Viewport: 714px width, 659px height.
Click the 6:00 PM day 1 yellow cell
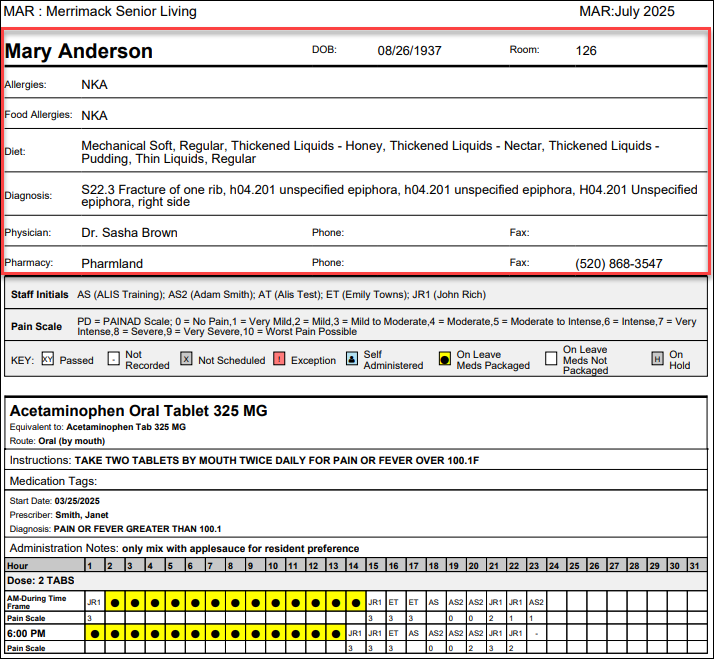tap(95, 633)
